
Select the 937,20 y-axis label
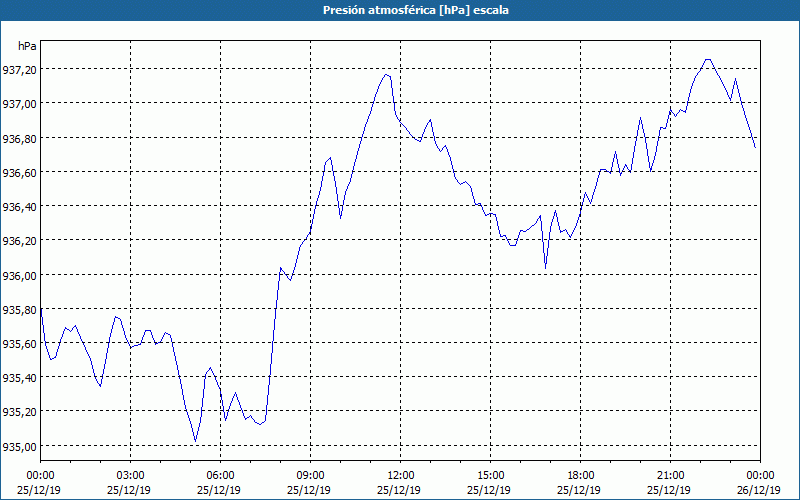[19, 70]
